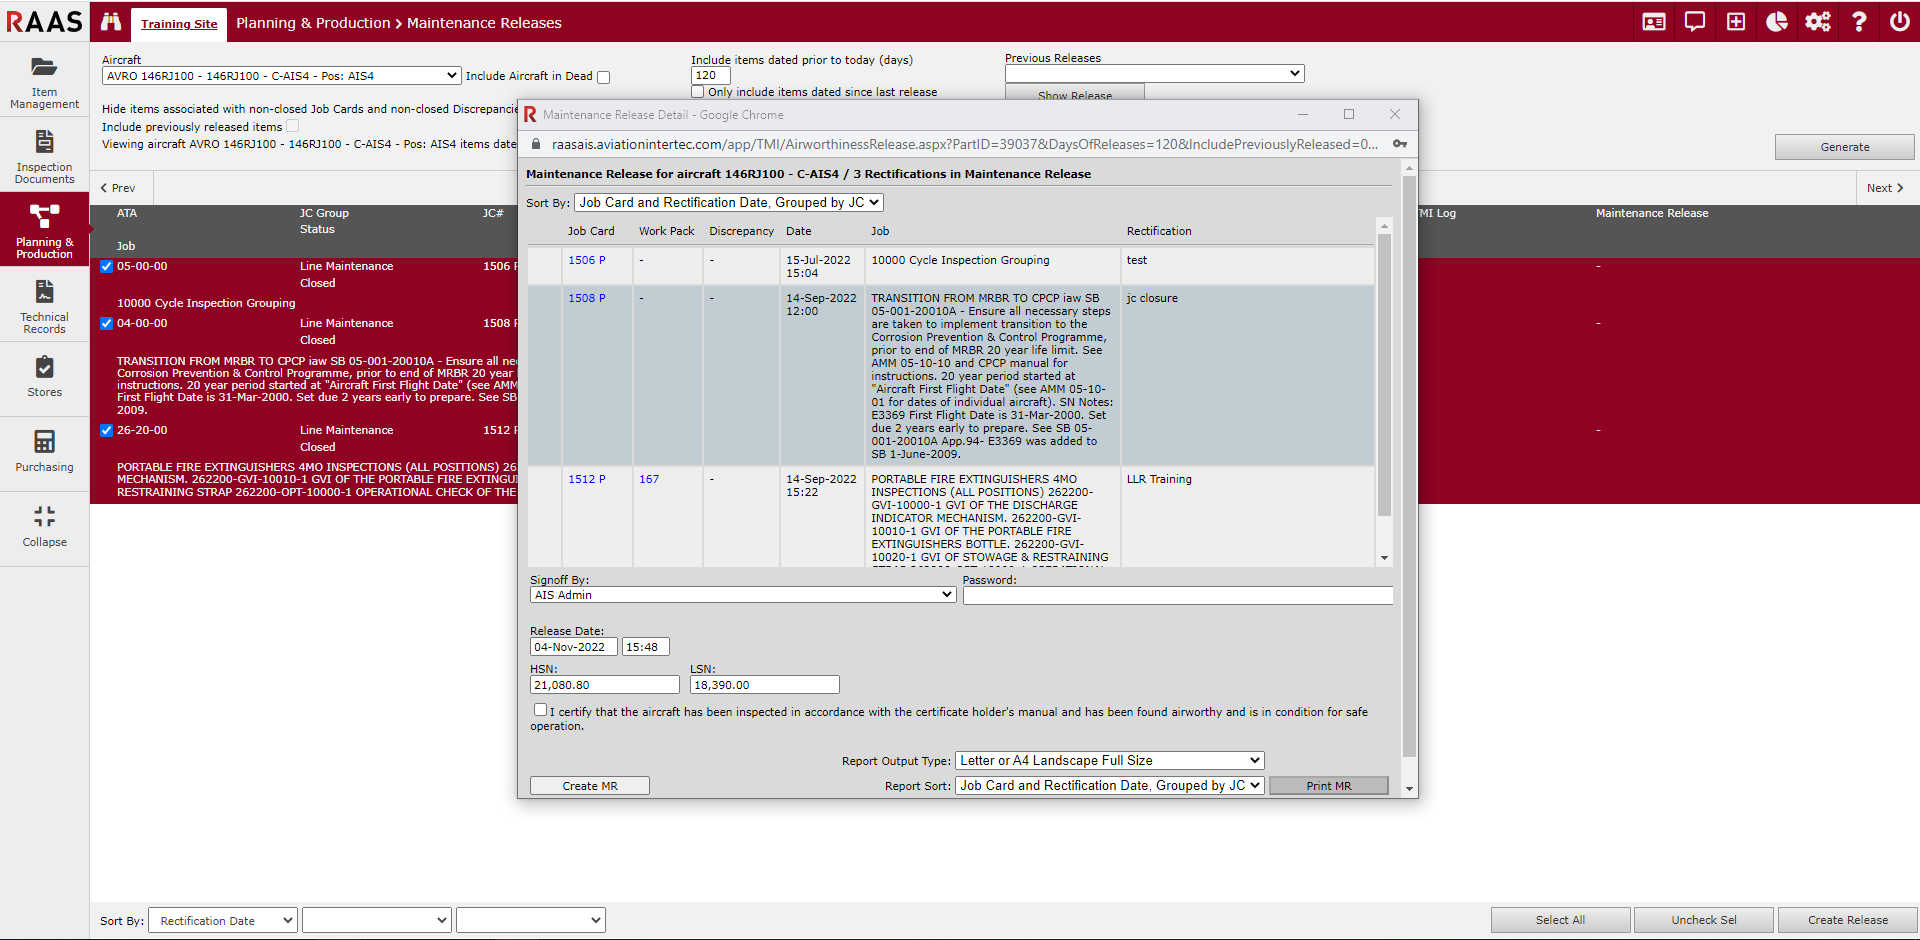Click the Purchasing calculator icon
Image resolution: width=1920 pixels, height=940 pixels.
[x=44, y=442]
